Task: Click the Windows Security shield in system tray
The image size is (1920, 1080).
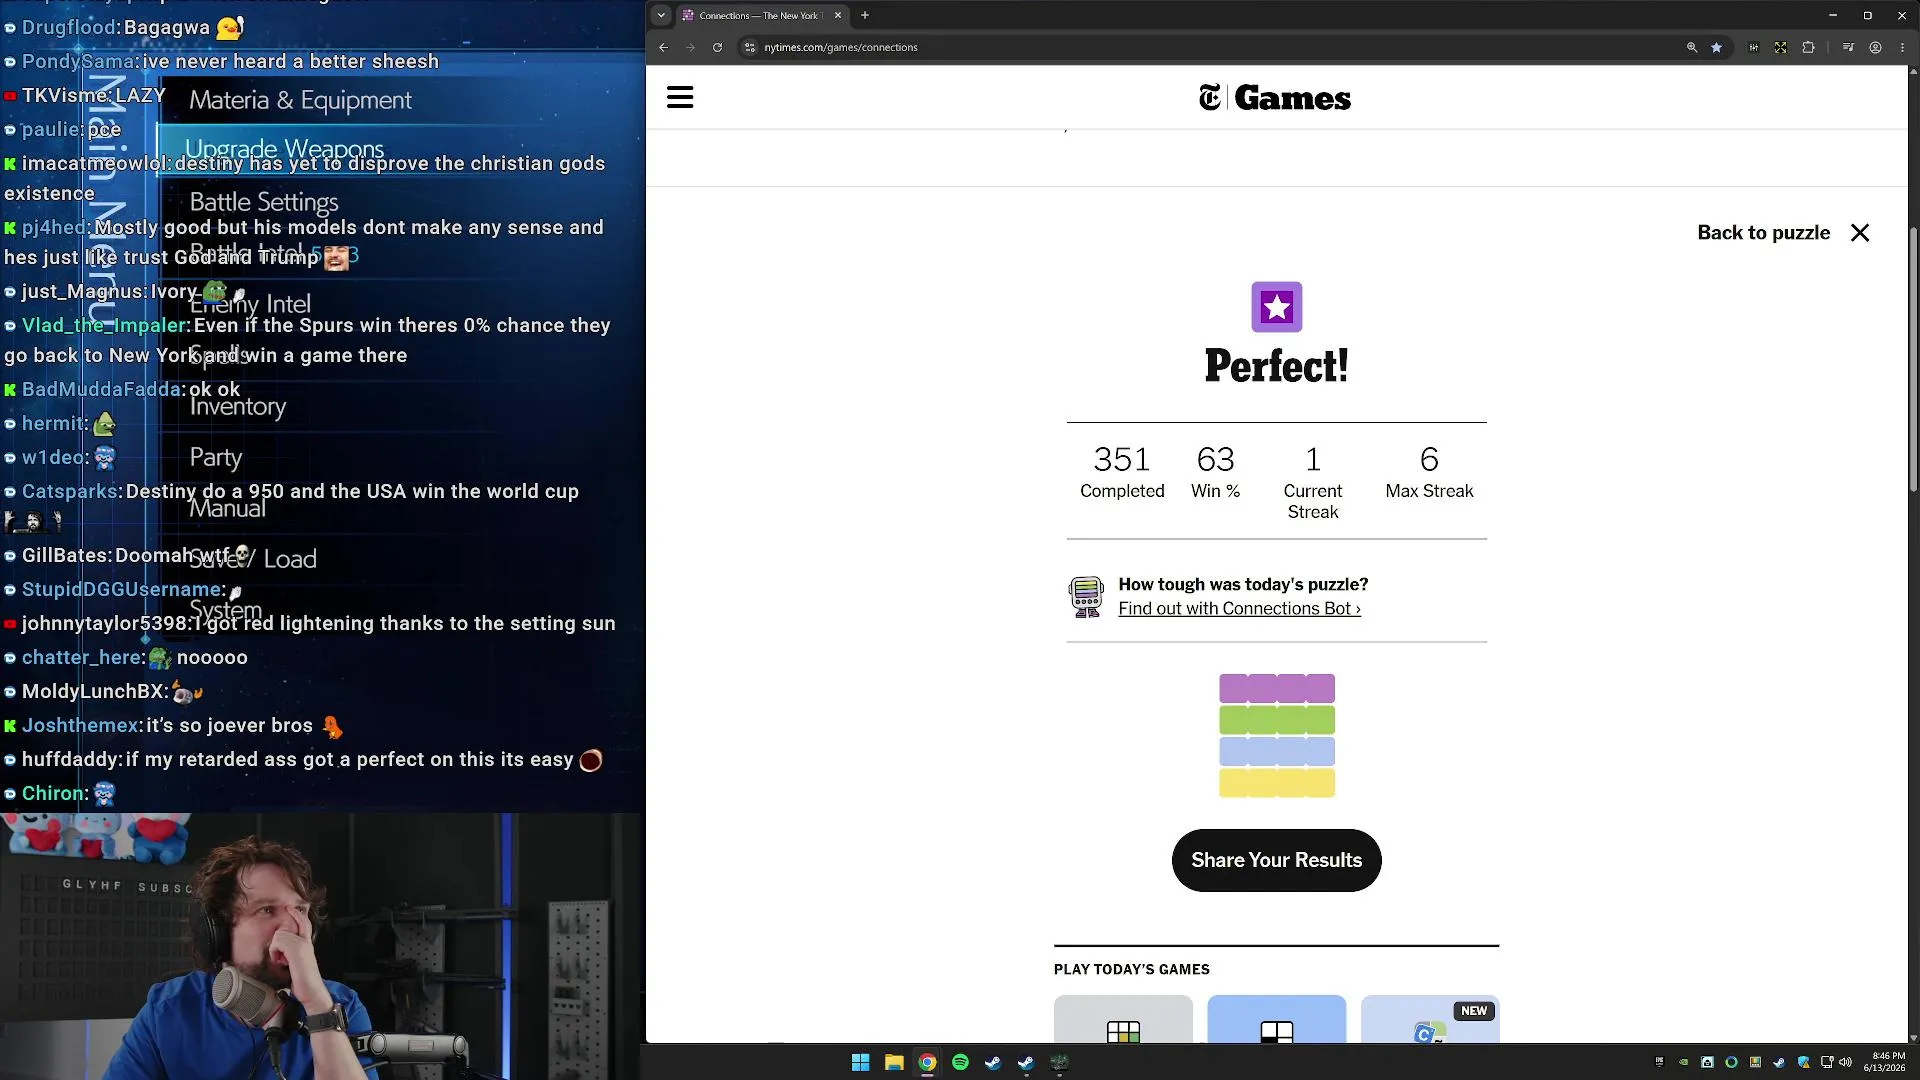Action: tap(1803, 1062)
